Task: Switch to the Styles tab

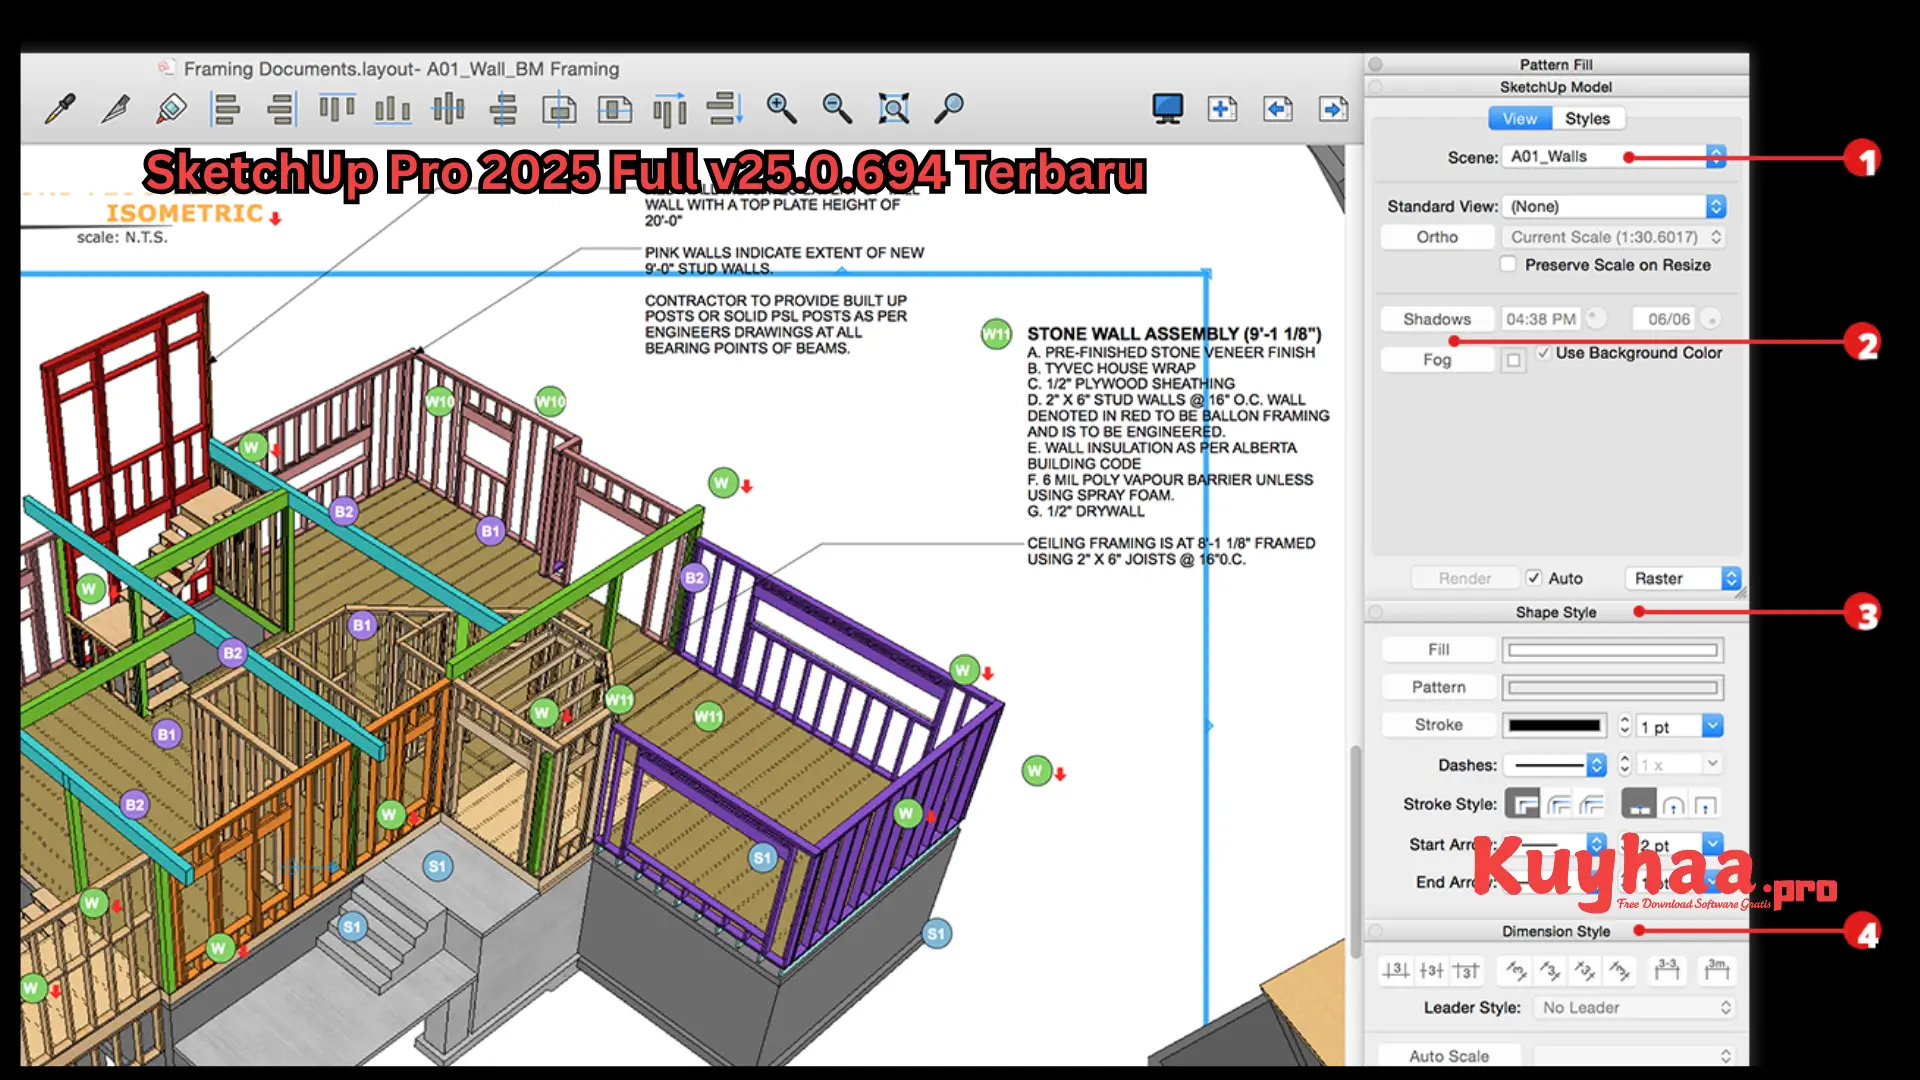Action: [x=1588, y=118]
